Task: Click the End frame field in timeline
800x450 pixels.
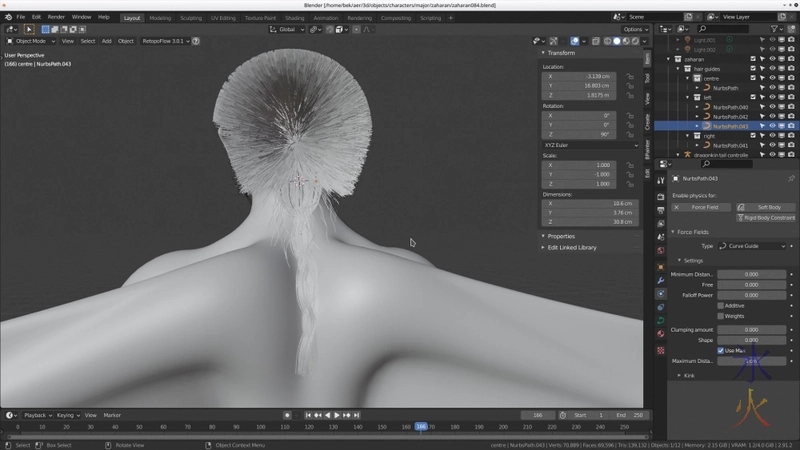Action: coord(630,414)
